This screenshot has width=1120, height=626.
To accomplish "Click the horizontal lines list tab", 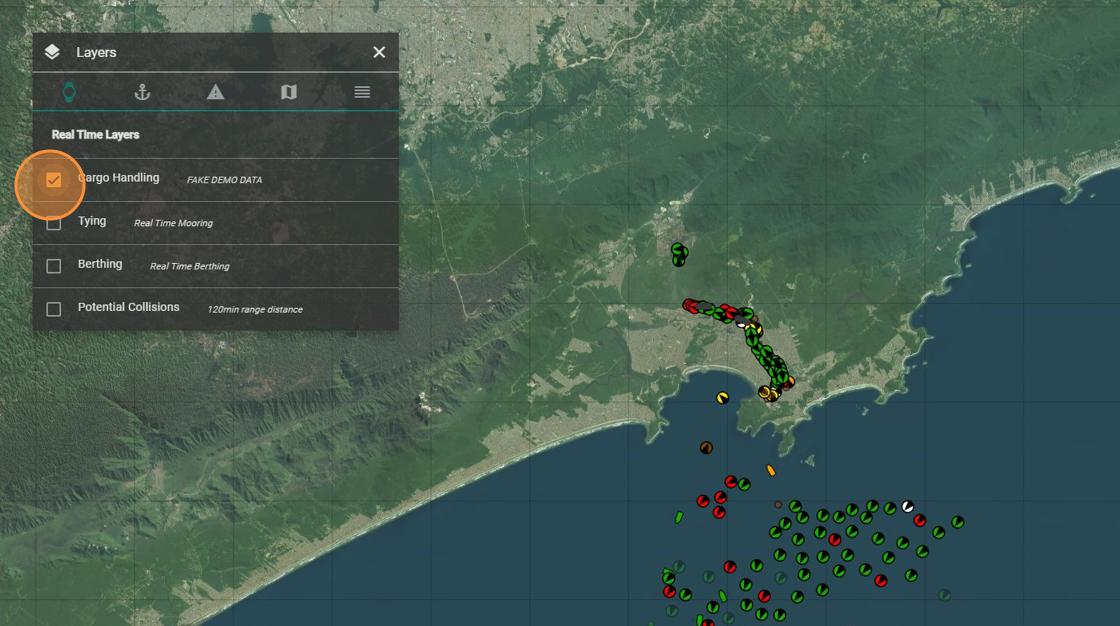I will coord(362,92).
